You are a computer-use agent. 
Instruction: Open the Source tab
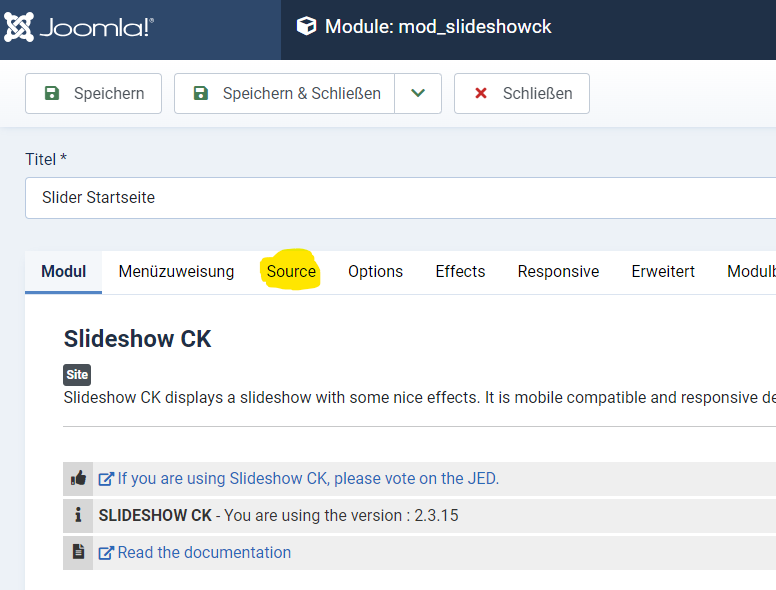pos(291,271)
